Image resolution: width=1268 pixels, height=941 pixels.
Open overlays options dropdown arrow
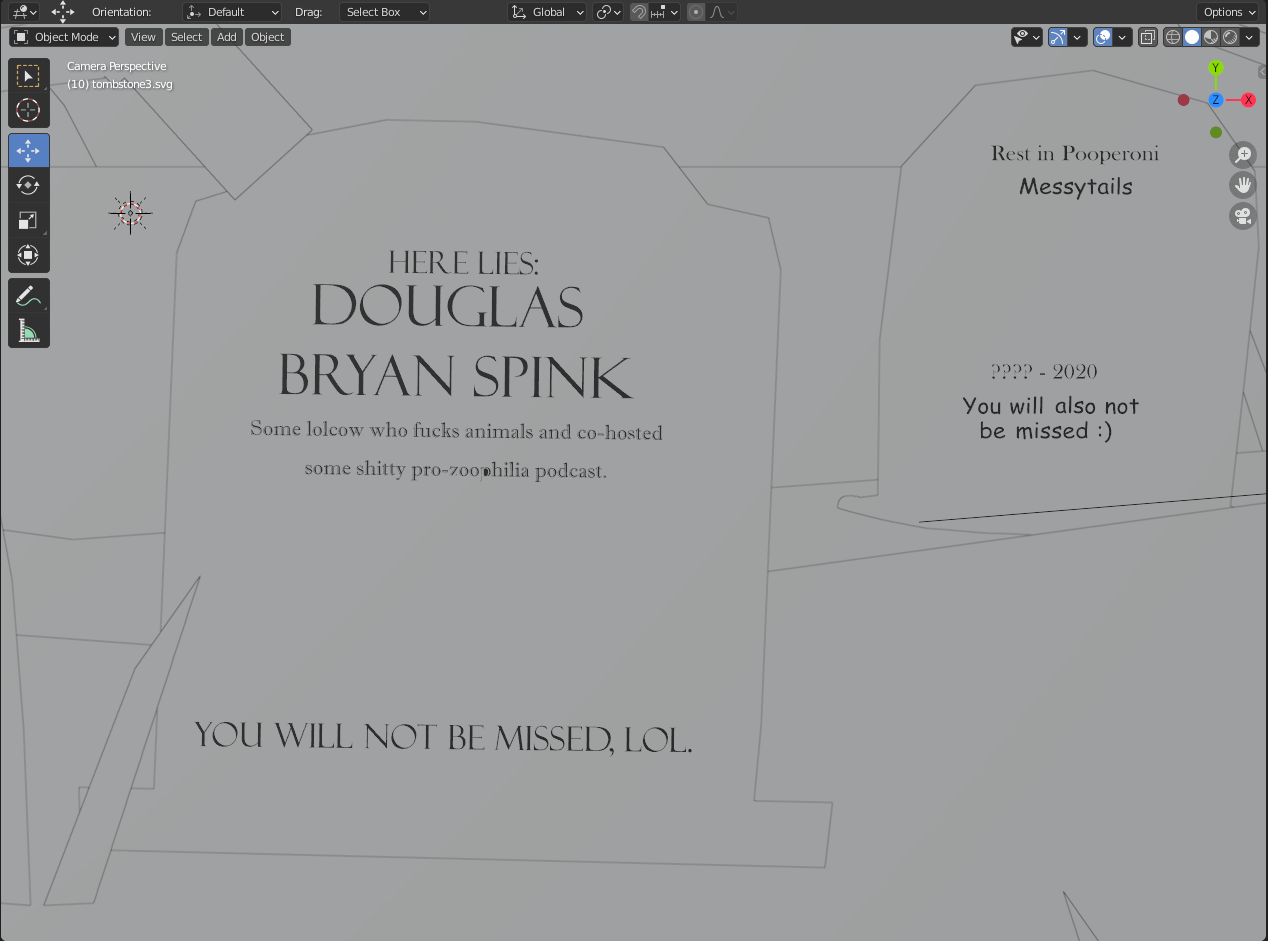coord(1123,37)
